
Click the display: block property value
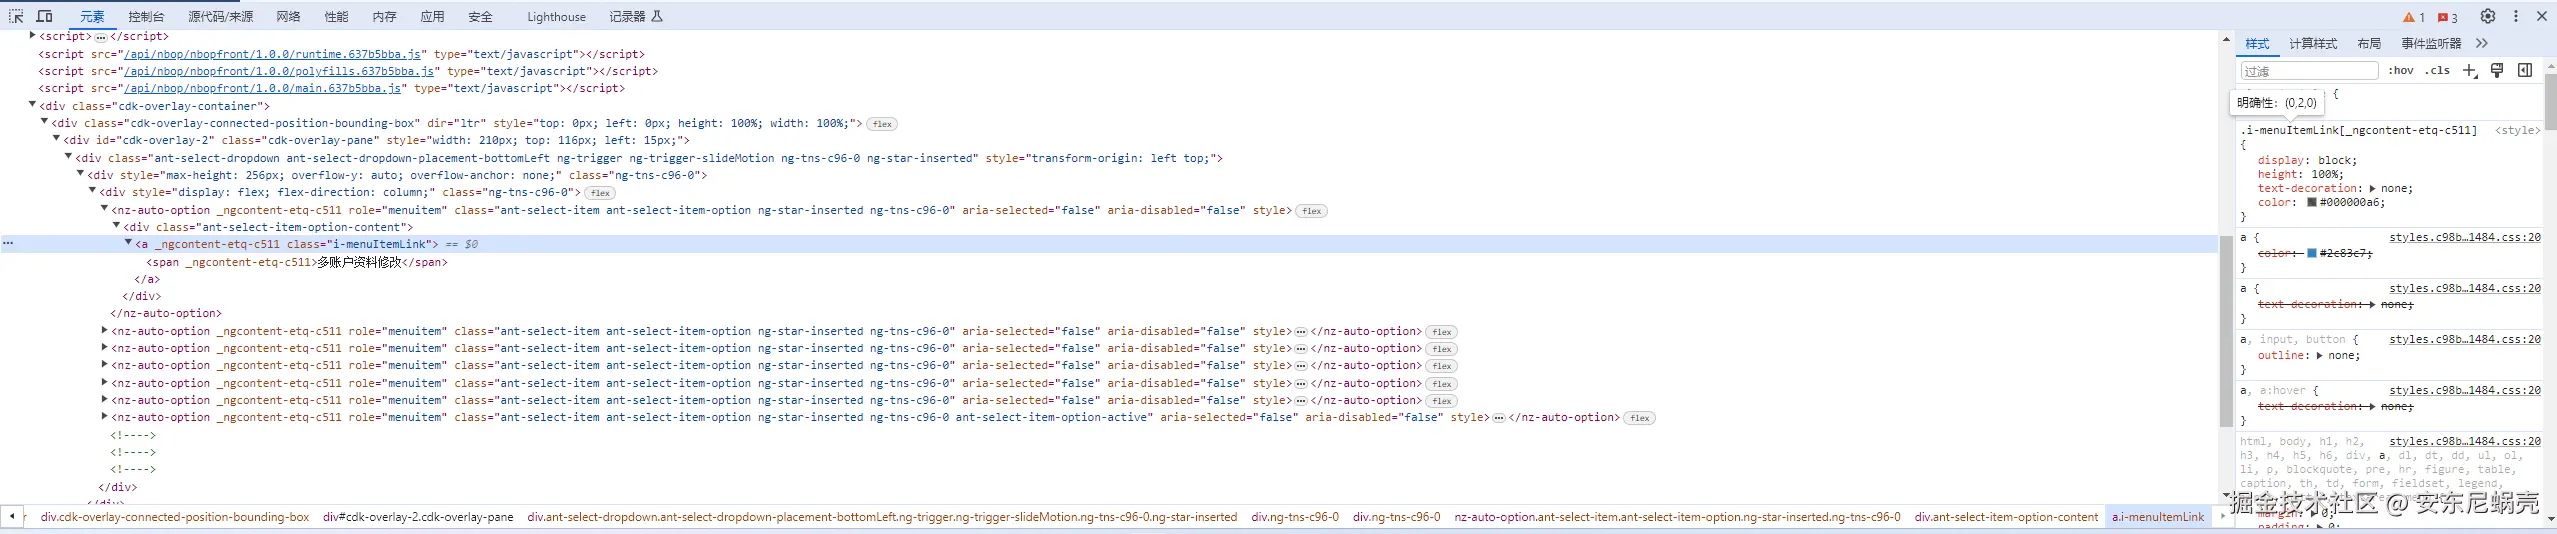pyautogui.click(x=2337, y=160)
